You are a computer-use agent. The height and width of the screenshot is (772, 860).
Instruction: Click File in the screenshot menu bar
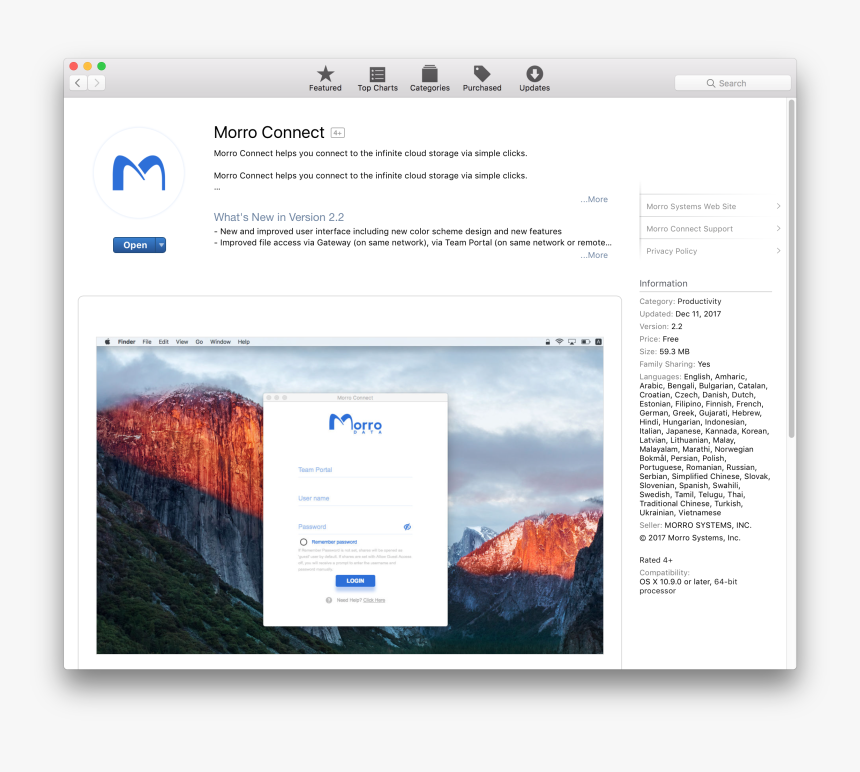pos(147,342)
